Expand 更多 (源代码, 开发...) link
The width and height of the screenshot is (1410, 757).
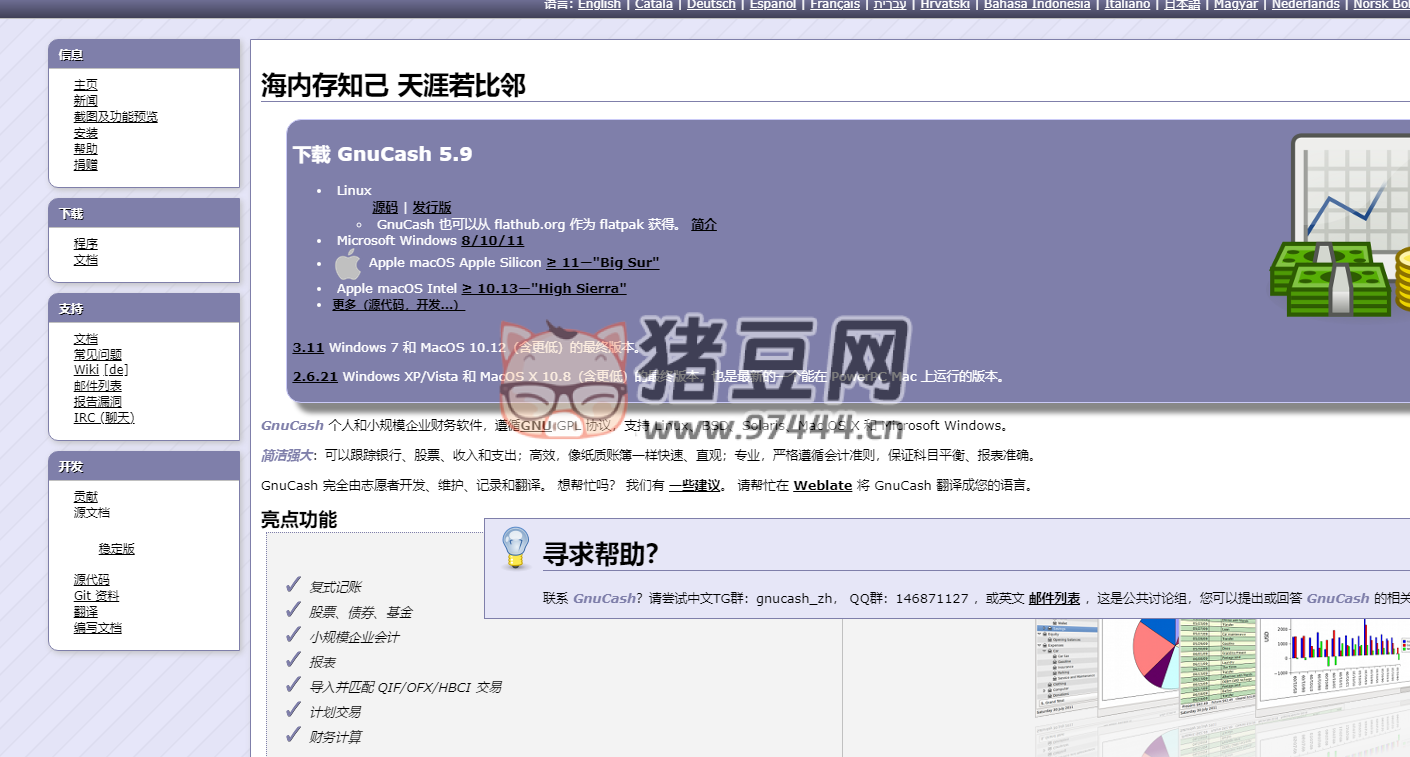coord(398,305)
